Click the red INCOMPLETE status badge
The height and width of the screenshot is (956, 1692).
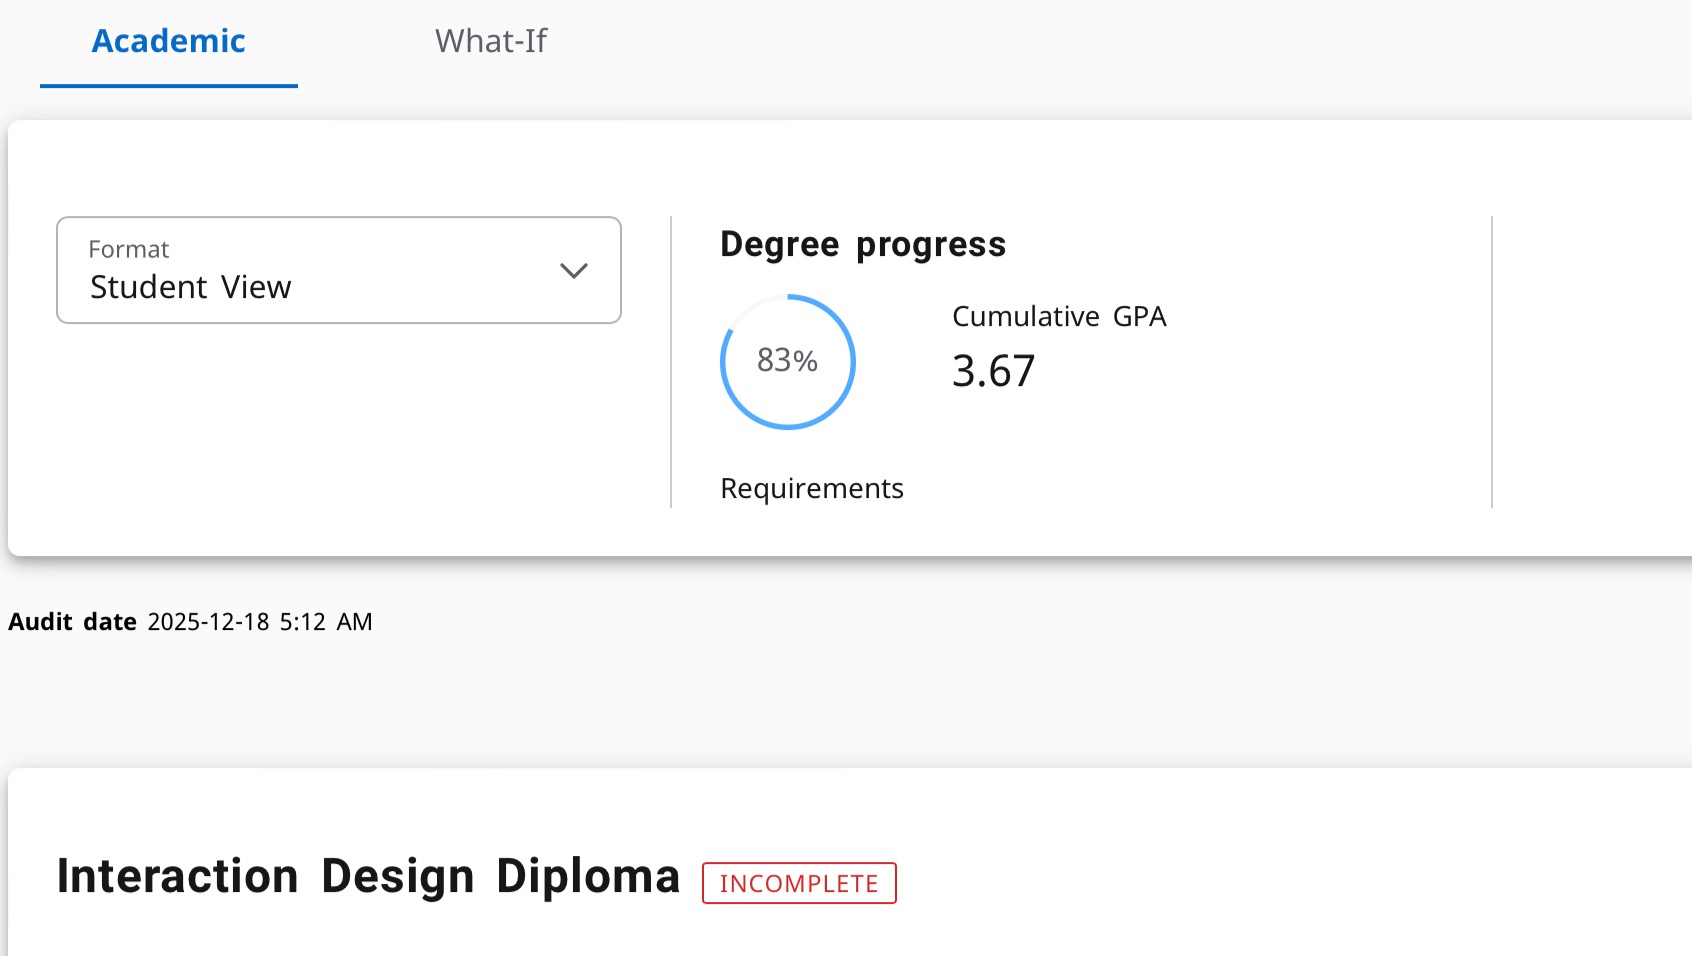tap(798, 883)
